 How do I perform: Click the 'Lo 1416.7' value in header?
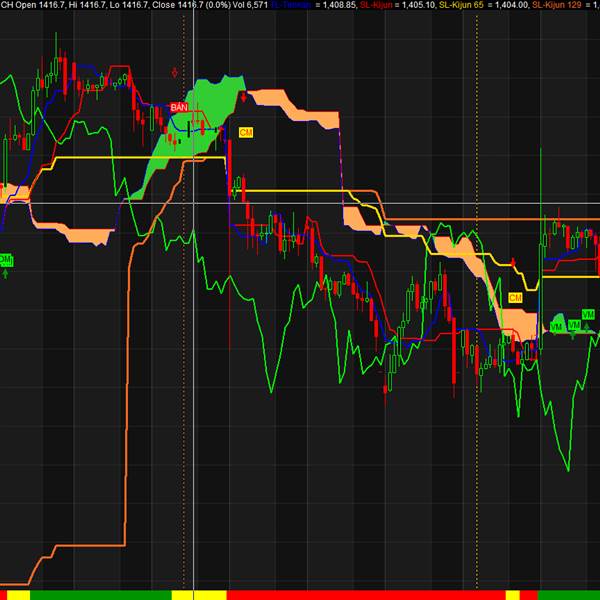tap(129, 5)
